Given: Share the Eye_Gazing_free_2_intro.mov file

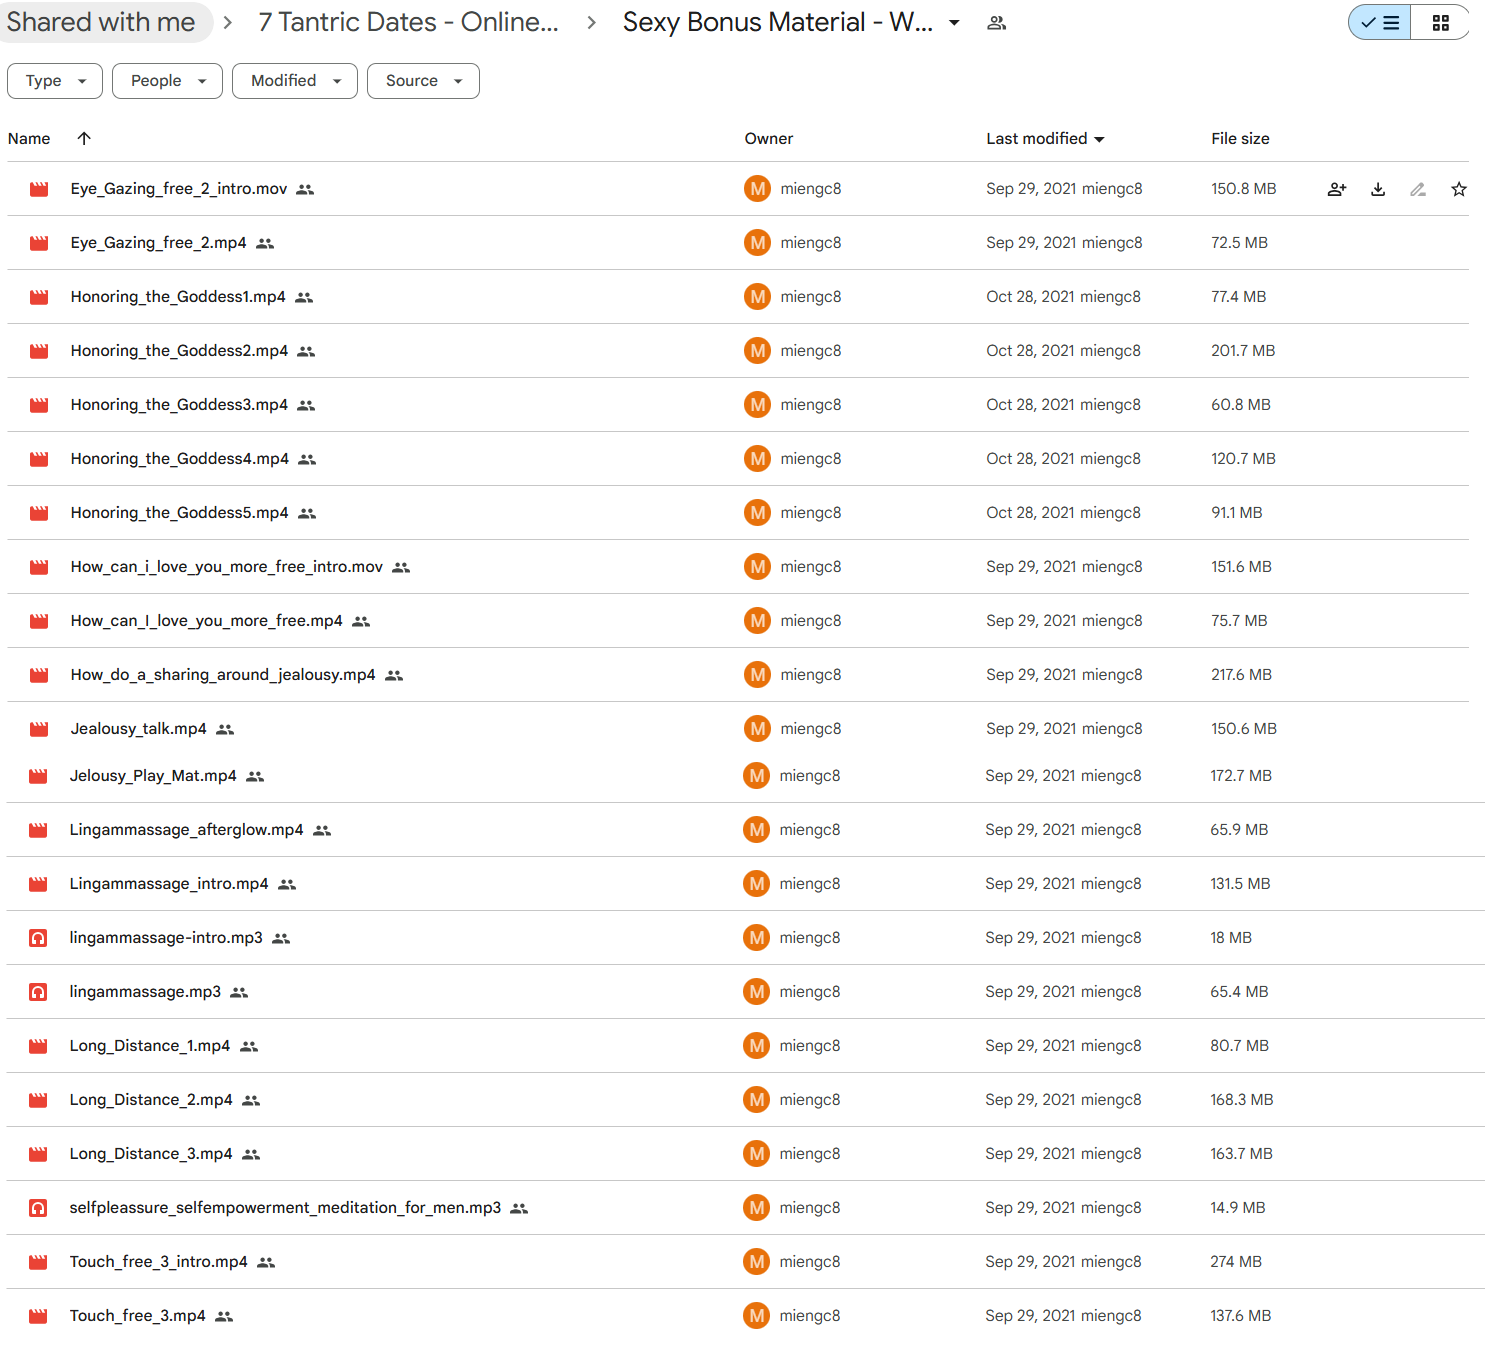Looking at the screenshot, I should tap(1337, 189).
